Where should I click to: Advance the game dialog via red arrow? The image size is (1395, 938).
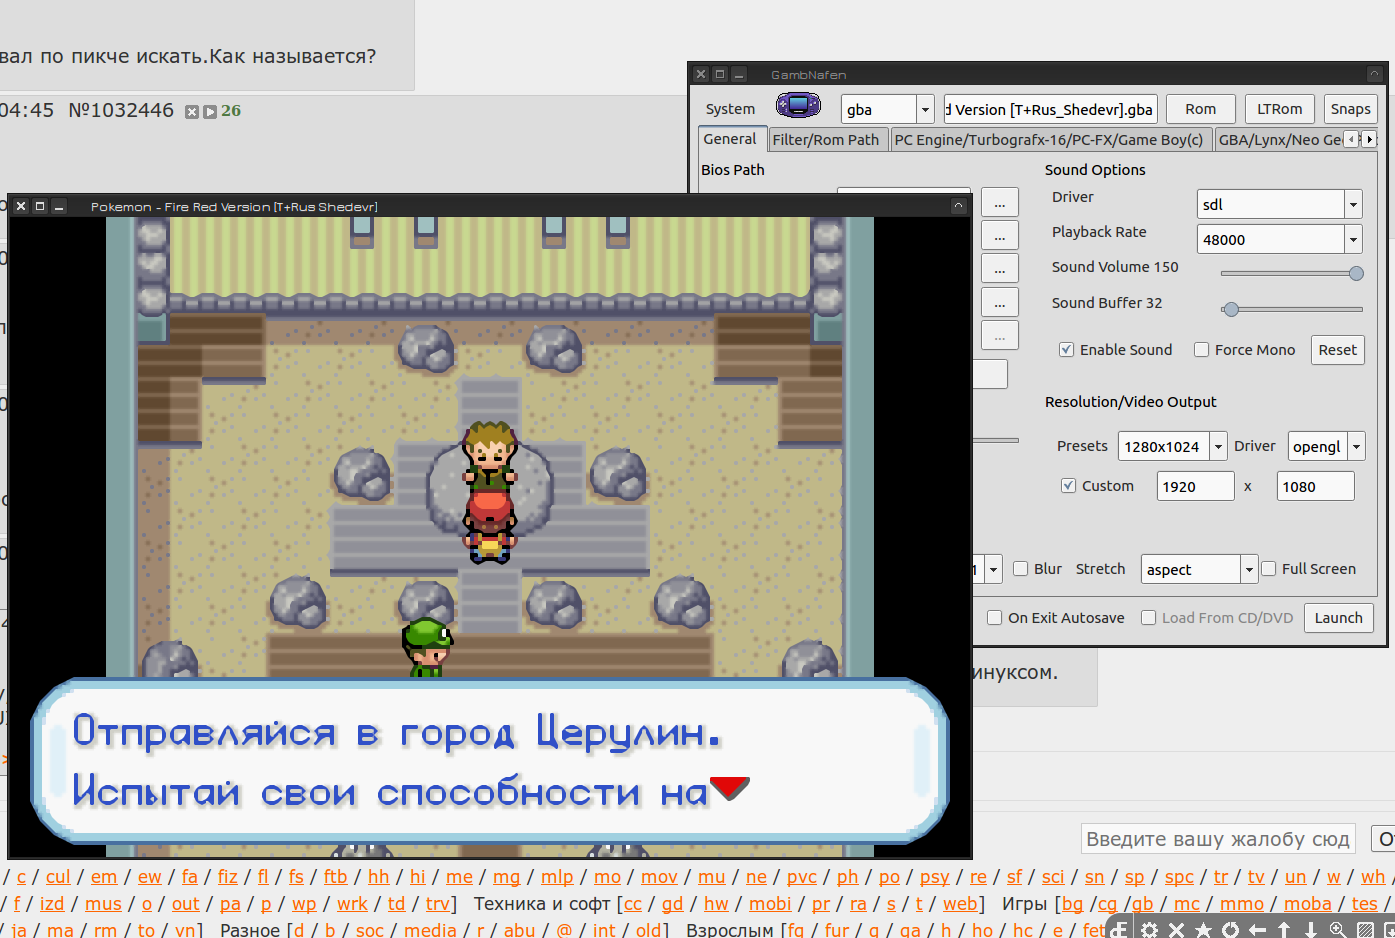(729, 788)
